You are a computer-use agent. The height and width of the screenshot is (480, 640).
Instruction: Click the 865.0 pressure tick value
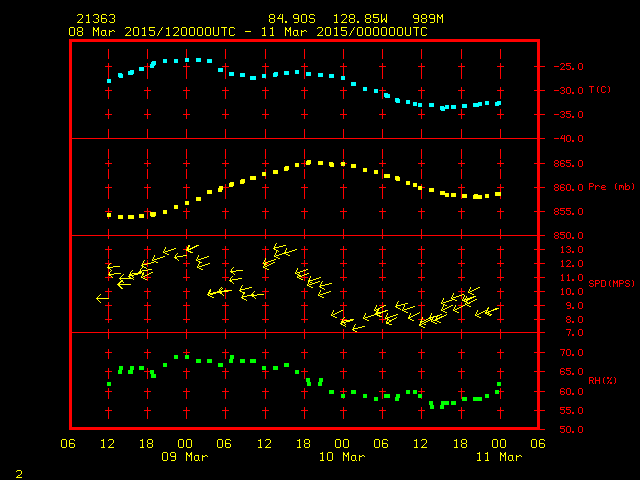(x=569, y=164)
